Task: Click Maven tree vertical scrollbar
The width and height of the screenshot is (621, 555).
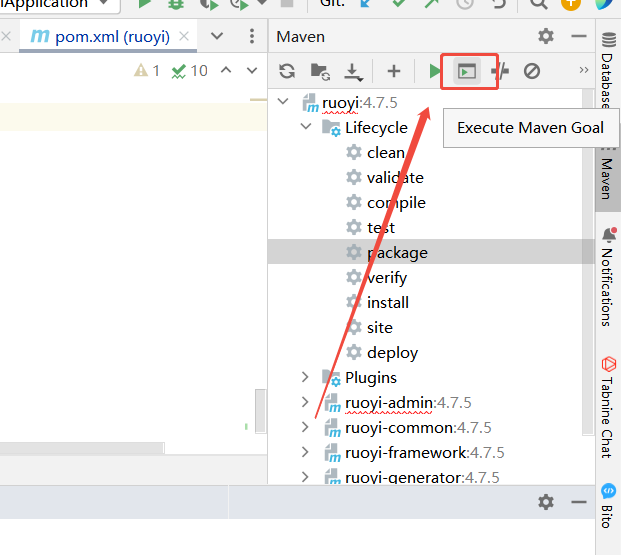Action: tap(588, 261)
